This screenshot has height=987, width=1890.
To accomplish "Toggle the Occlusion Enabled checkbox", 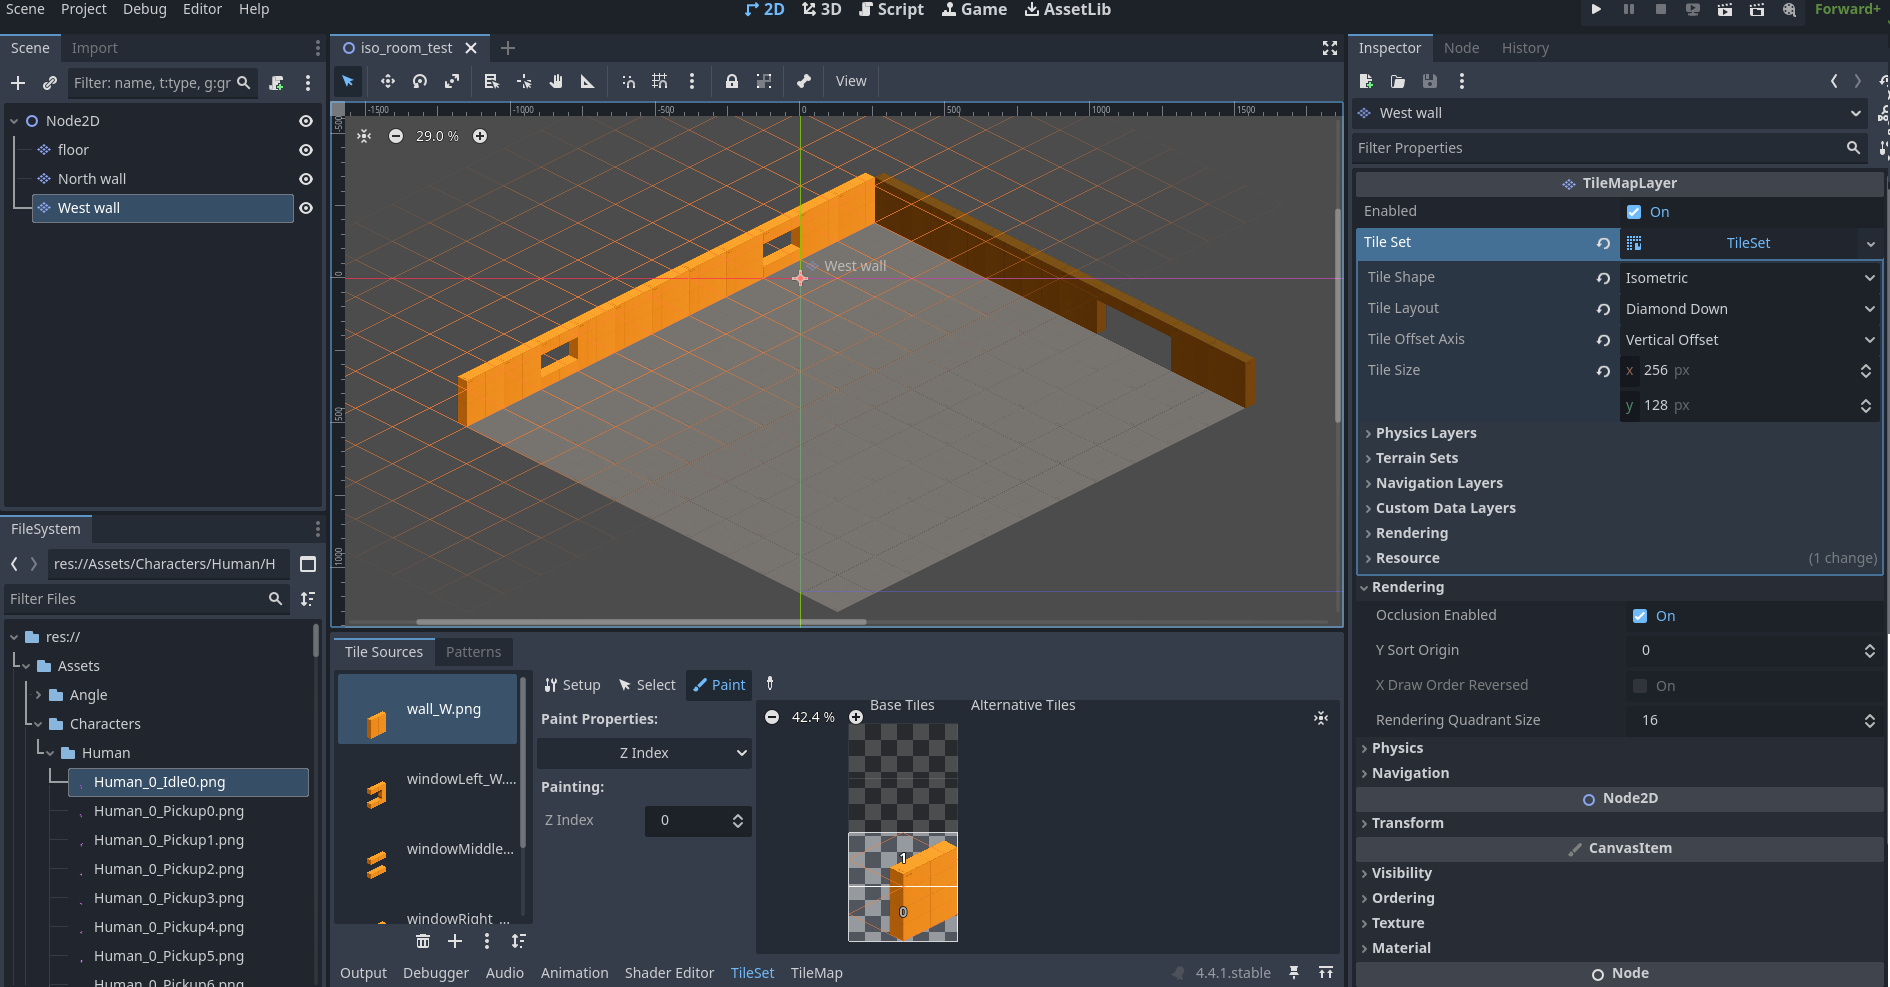I will pos(1640,616).
